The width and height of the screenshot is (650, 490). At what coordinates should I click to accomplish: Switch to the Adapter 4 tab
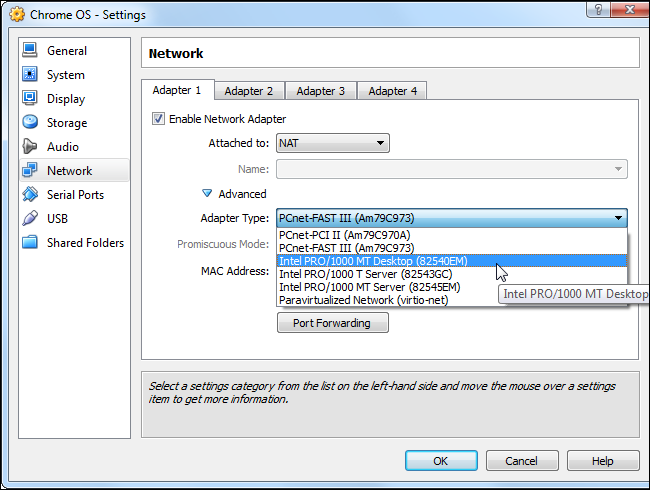(x=393, y=91)
